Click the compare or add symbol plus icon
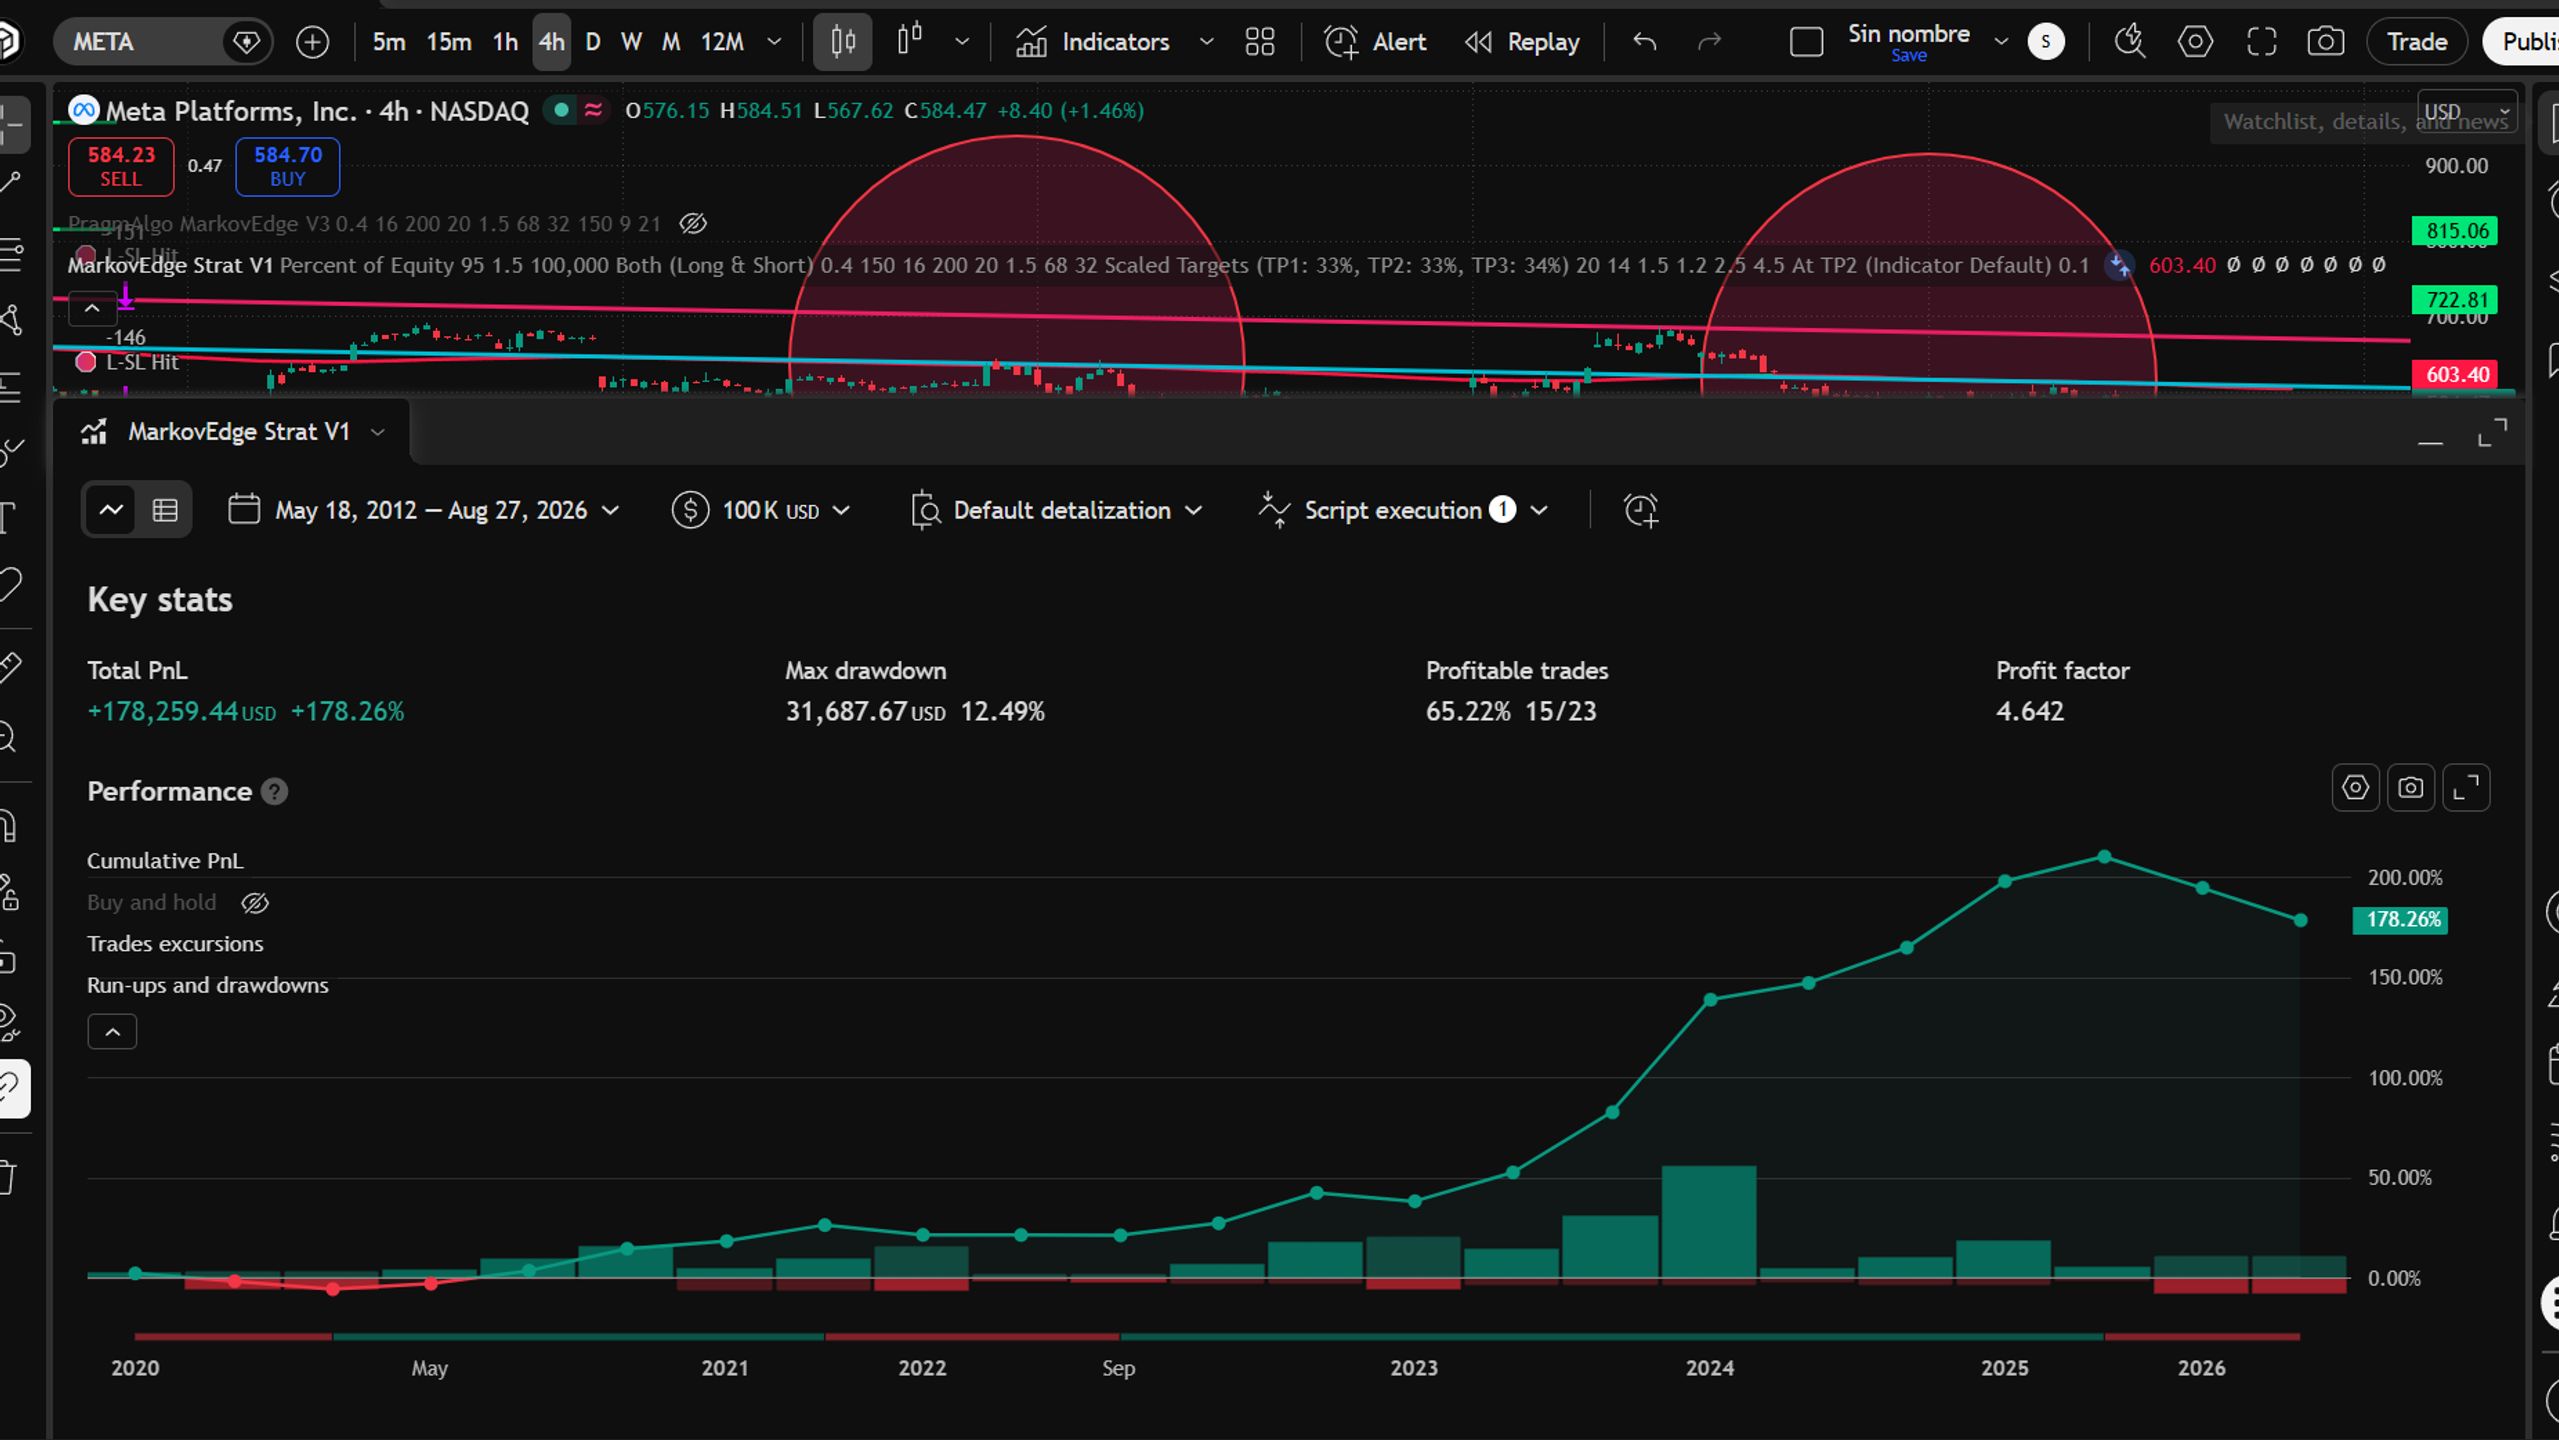 coord(313,42)
